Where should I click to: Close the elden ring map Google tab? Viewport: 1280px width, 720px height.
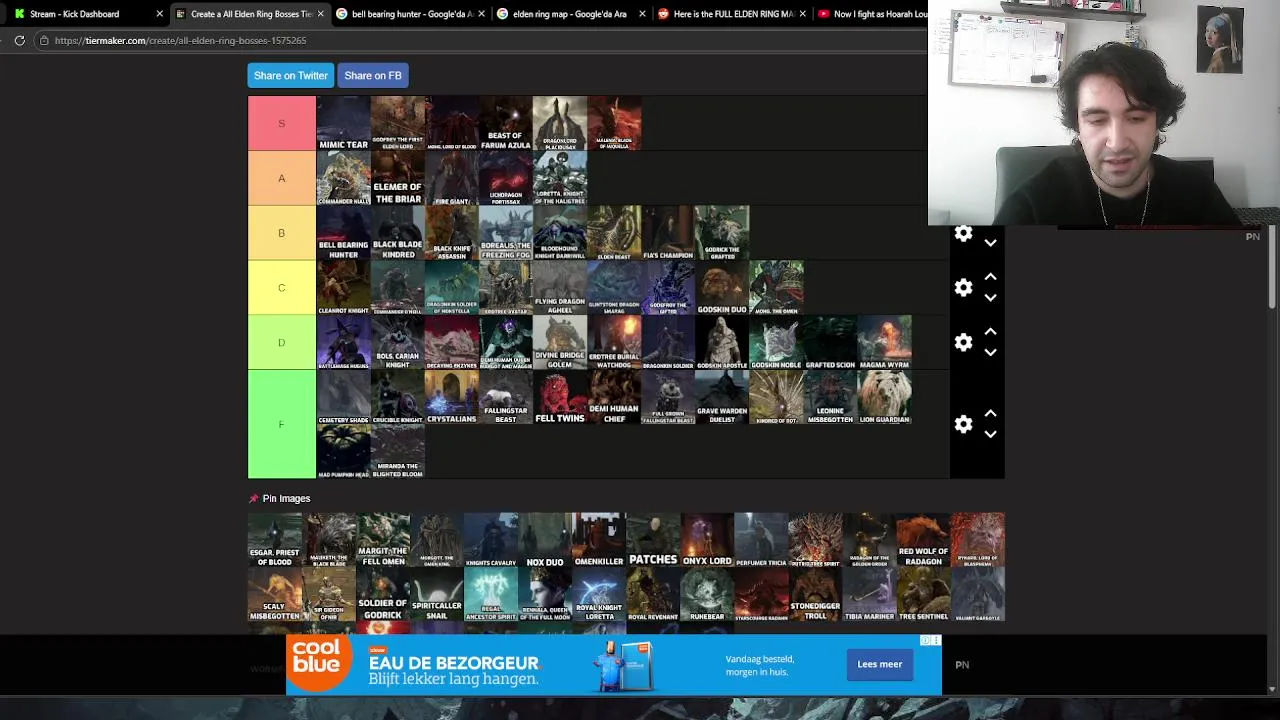point(642,14)
